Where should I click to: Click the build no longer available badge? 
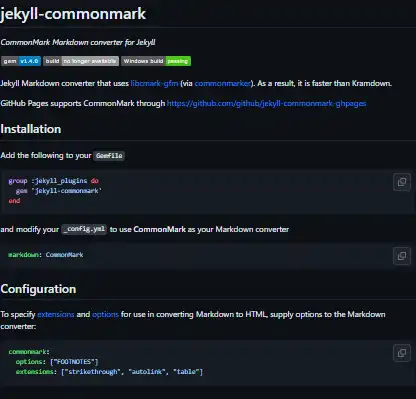coord(81,61)
